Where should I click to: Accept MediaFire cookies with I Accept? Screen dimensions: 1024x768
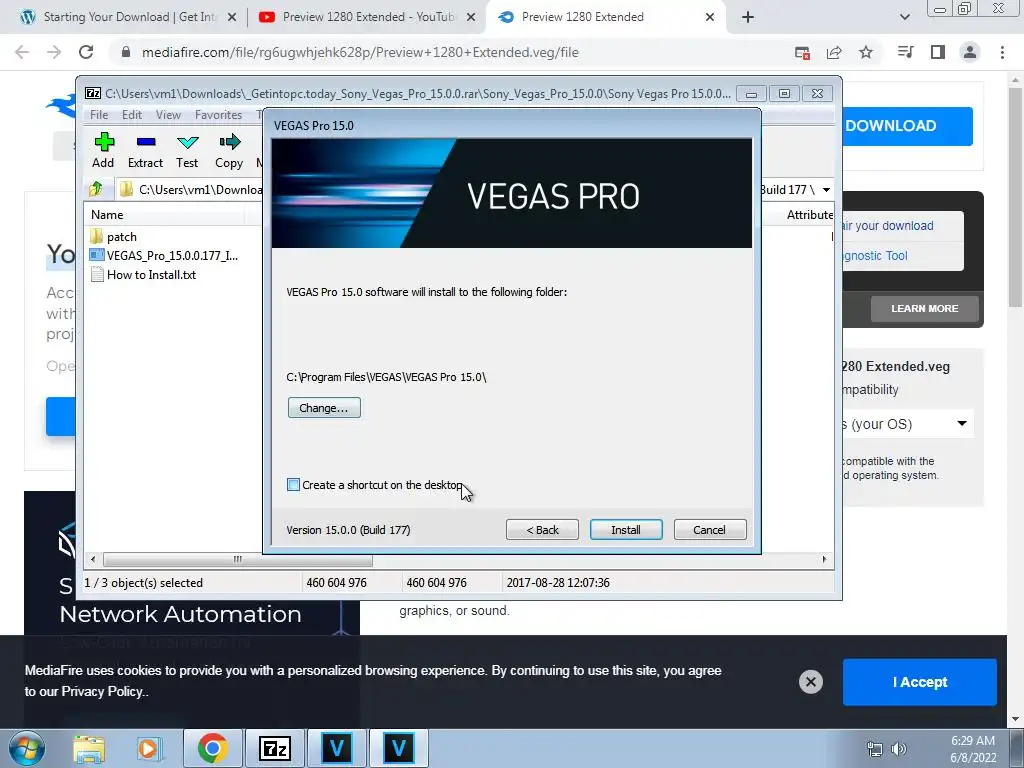click(920, 682)
